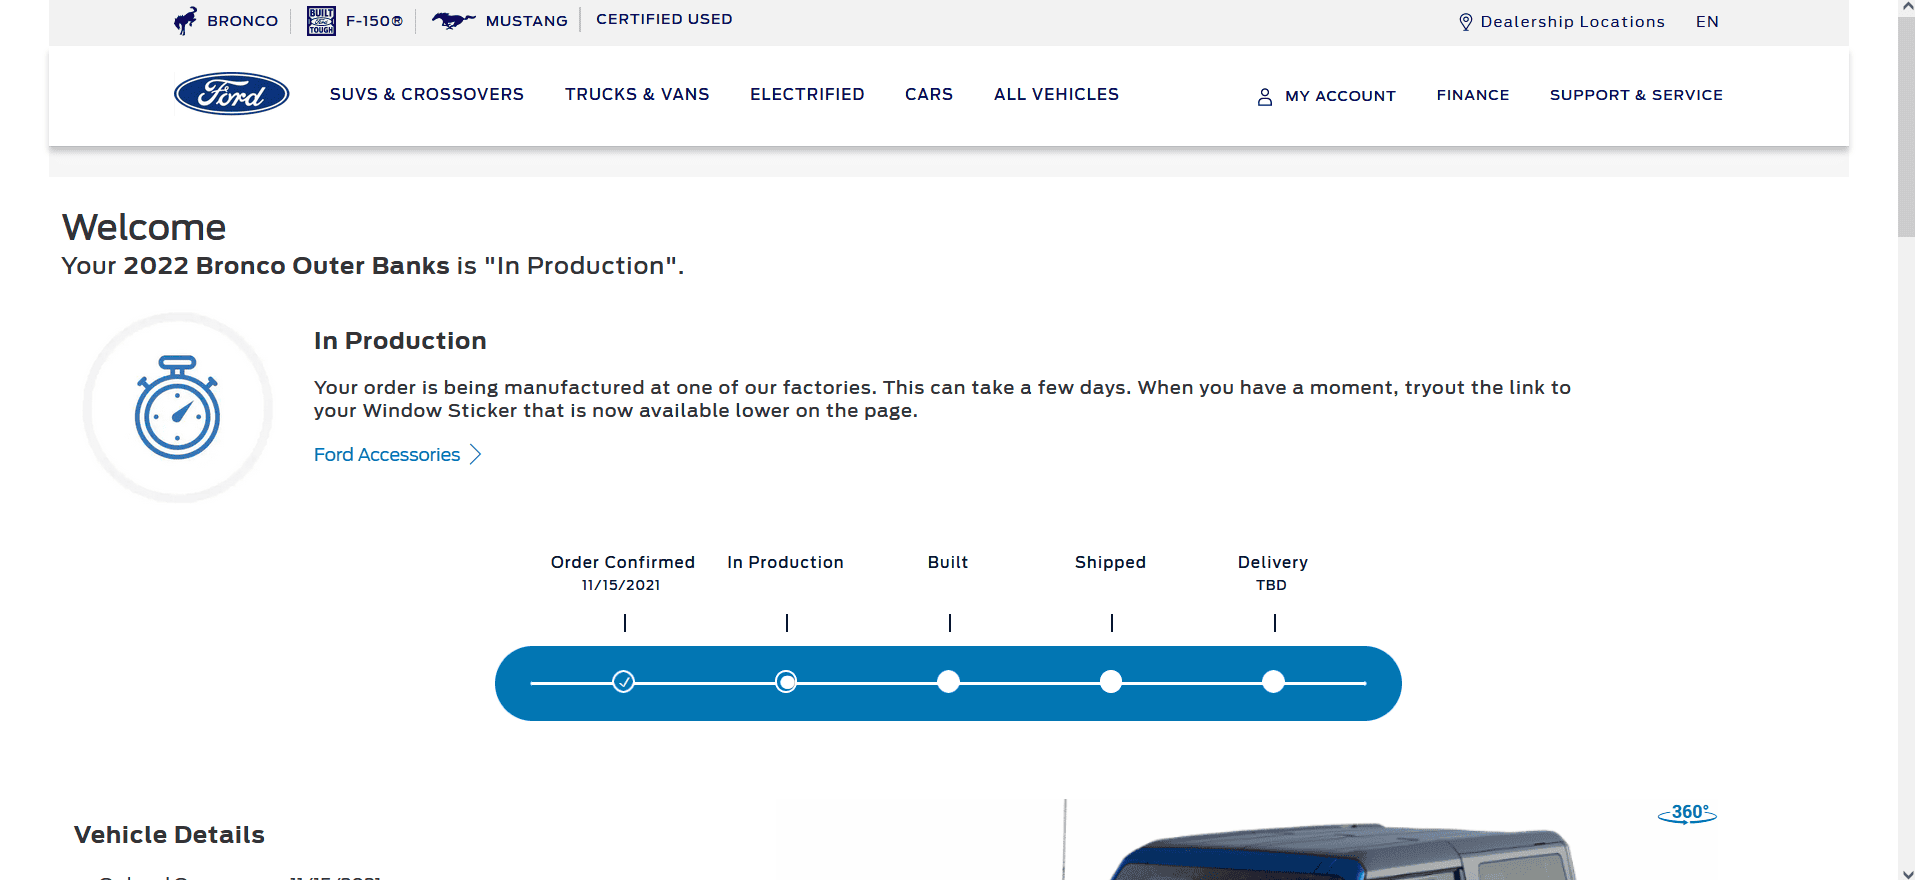Click the Built stage label
The height and width of the screenshot is (880, 1915).
click(x=948, y=562)
